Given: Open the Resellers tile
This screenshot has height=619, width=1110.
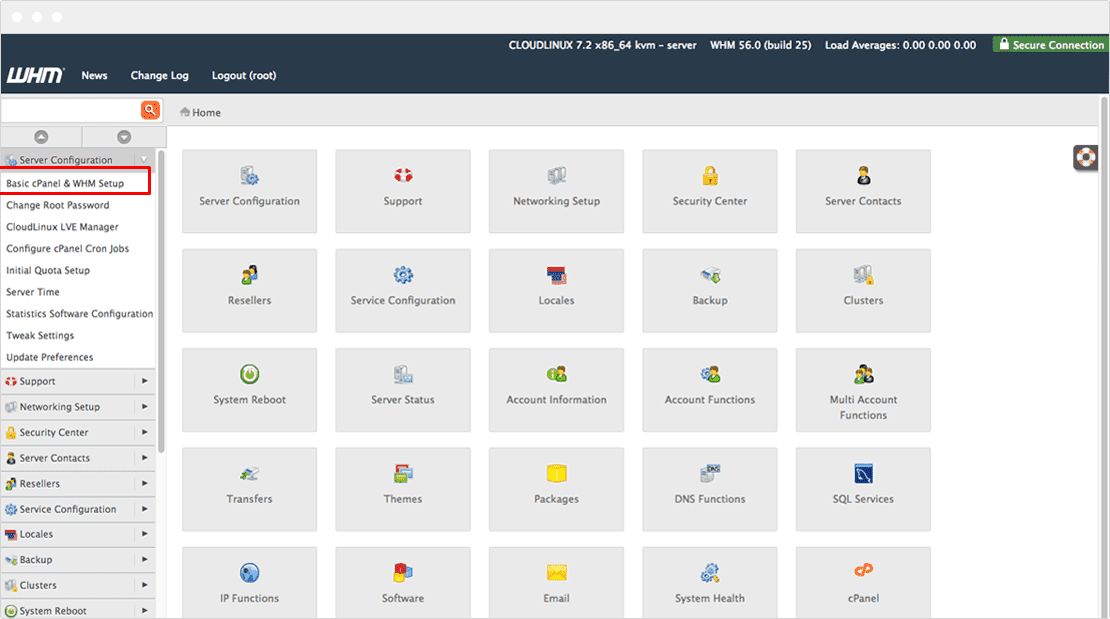Looking at the screenshot, I should point(249,290).
